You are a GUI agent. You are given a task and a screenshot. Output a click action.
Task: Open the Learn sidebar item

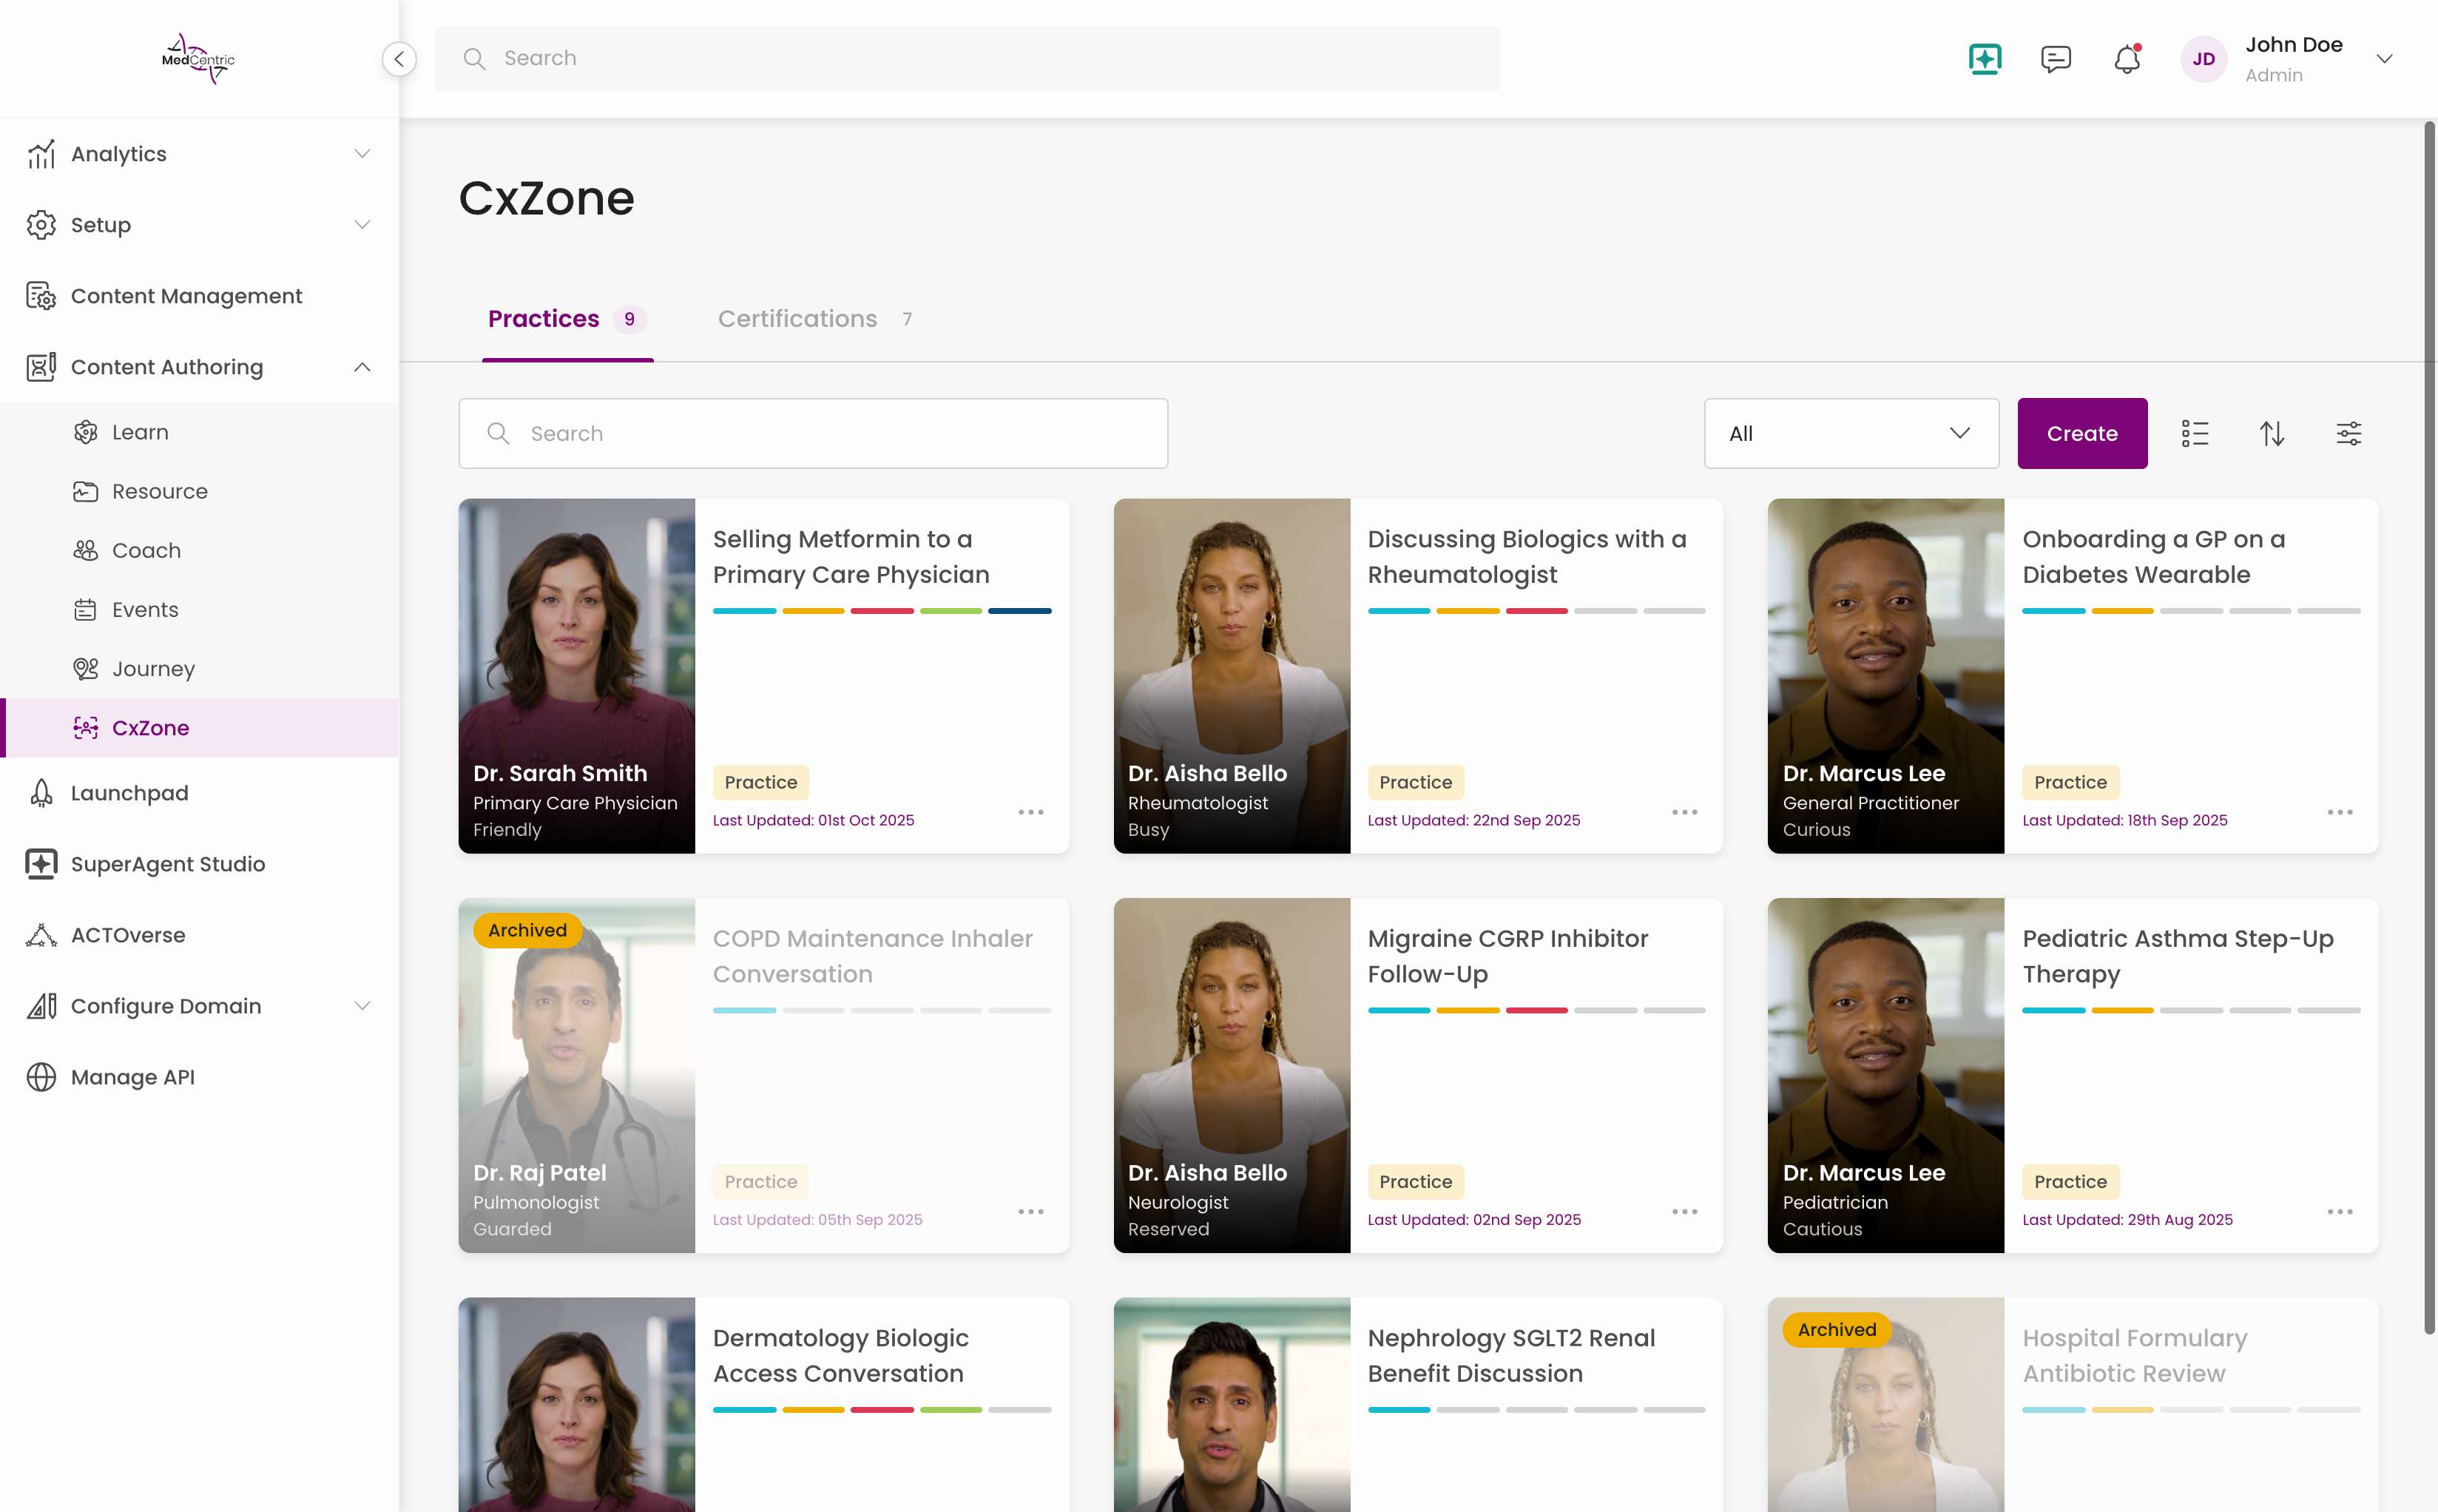click(200, 432)
